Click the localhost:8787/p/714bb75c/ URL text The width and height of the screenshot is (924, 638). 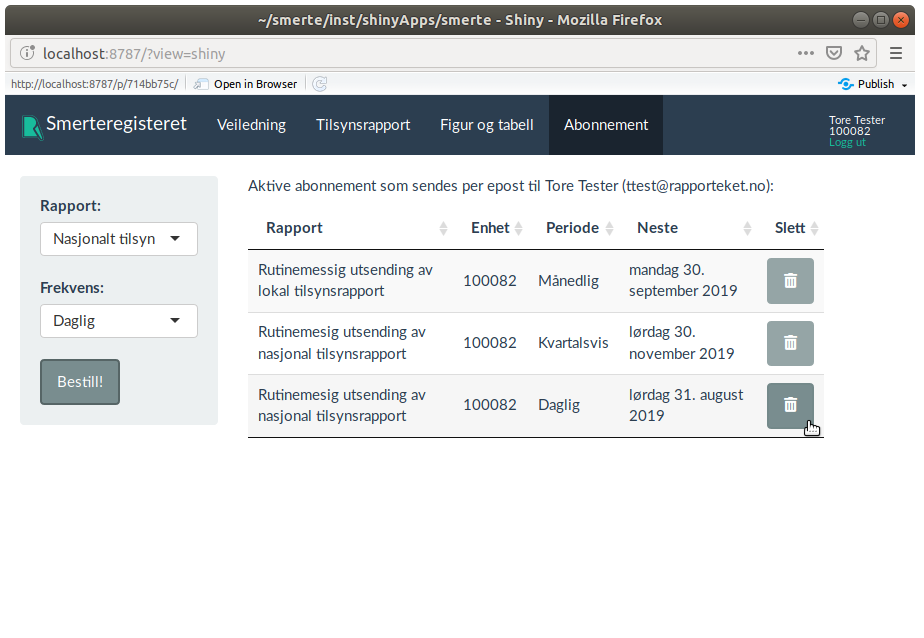point(94,84)
